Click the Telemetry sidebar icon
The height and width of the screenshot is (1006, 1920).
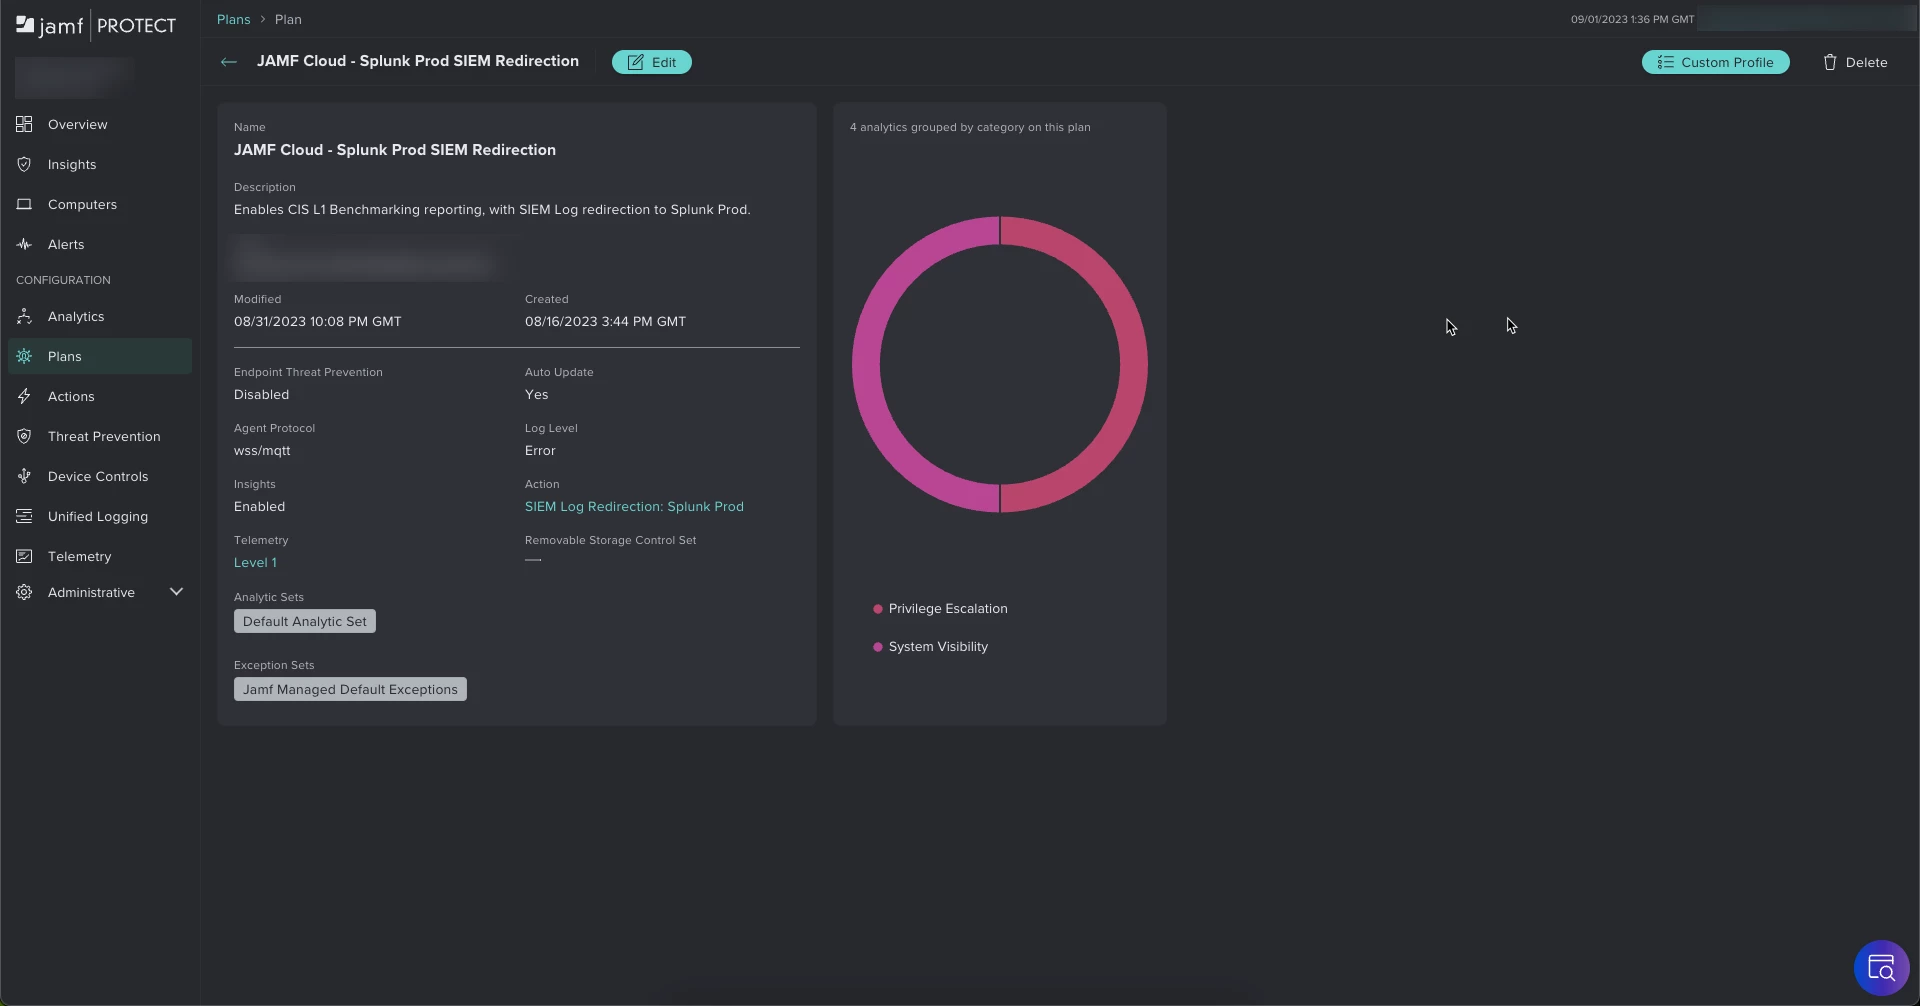(x=24, y=556)
